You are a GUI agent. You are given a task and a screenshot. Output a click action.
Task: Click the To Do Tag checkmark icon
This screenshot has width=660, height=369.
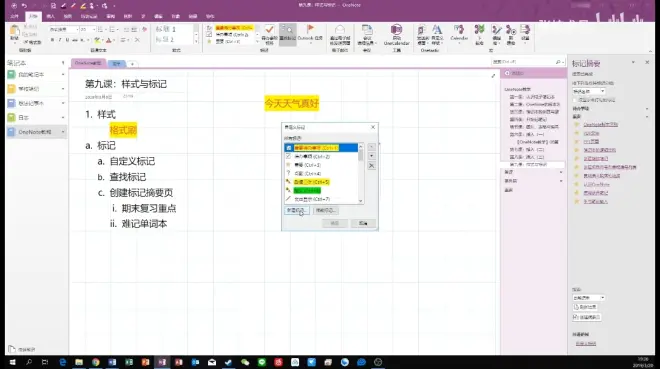269,34
